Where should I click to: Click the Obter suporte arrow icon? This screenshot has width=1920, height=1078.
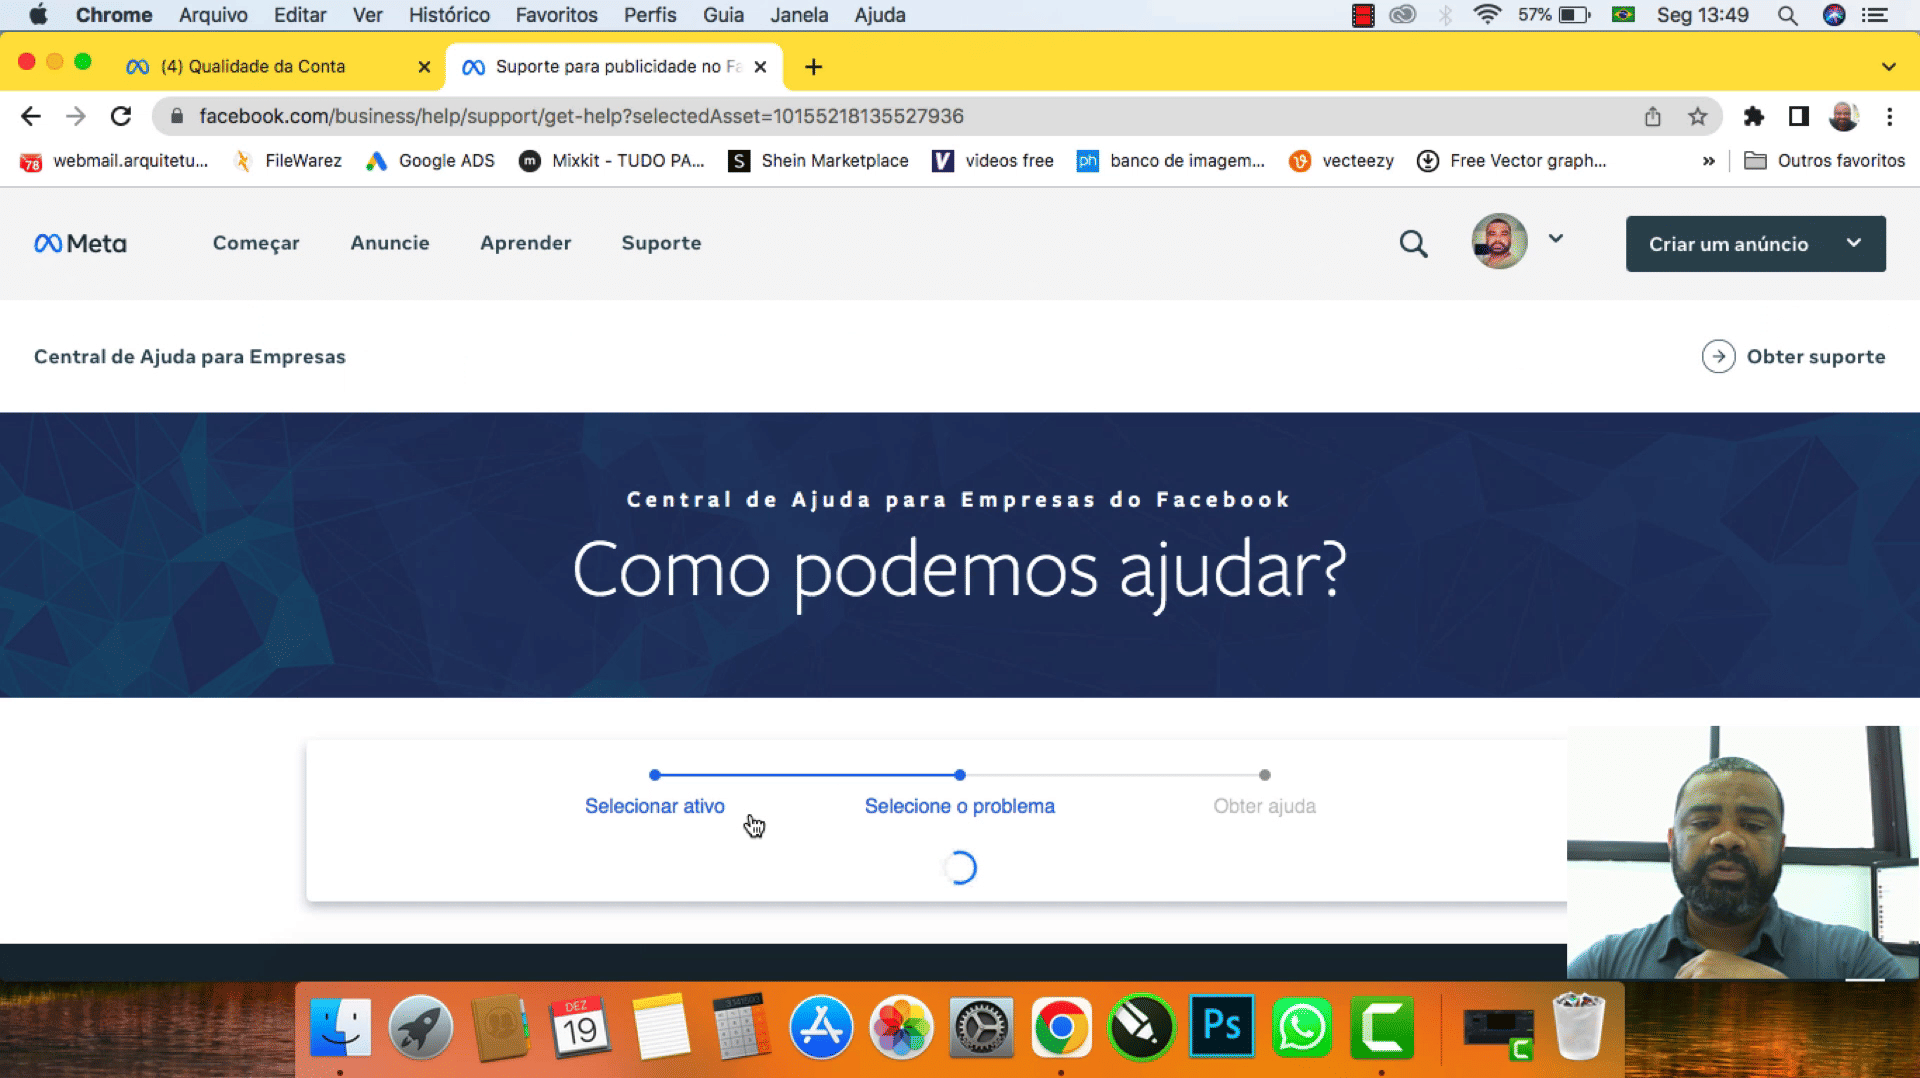click(x=1718, y=357)
